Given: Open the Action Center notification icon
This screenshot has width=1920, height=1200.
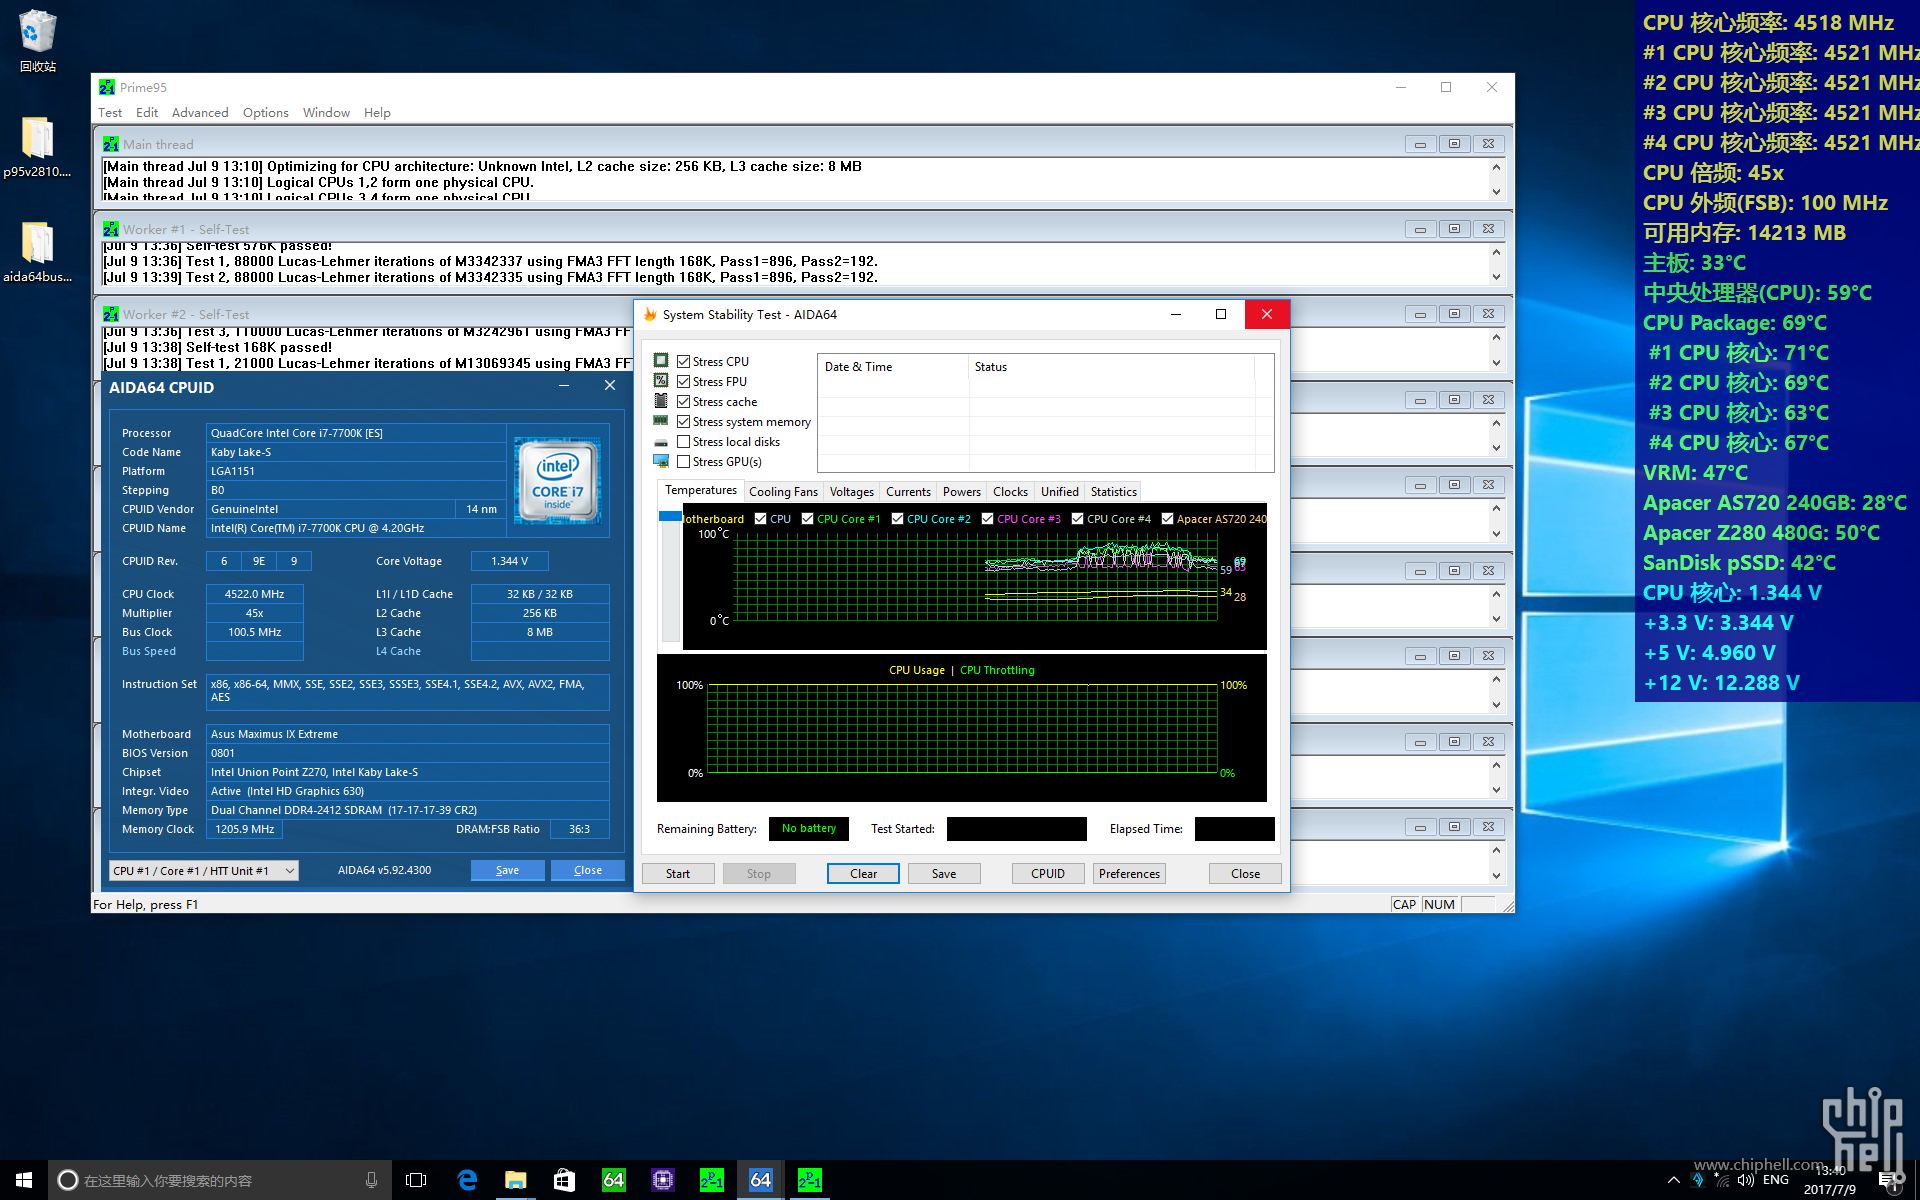Looking at the screenshot, I should pos(1888,1180).
